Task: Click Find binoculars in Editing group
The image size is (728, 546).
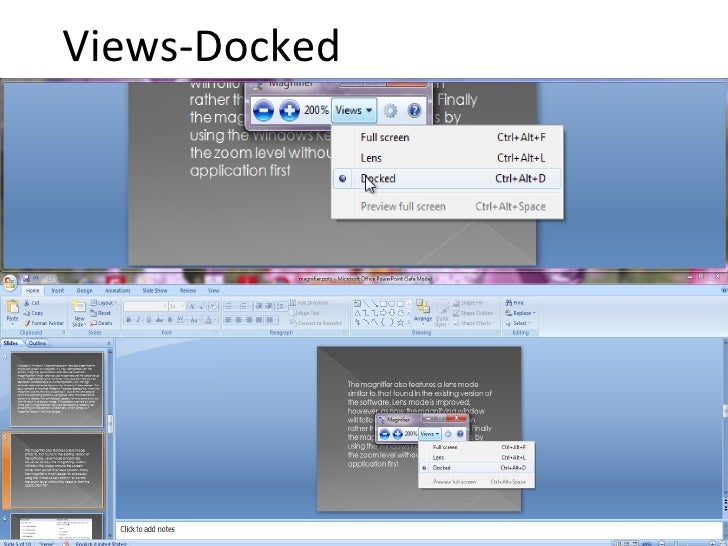Action: click(x=514, y=303)
